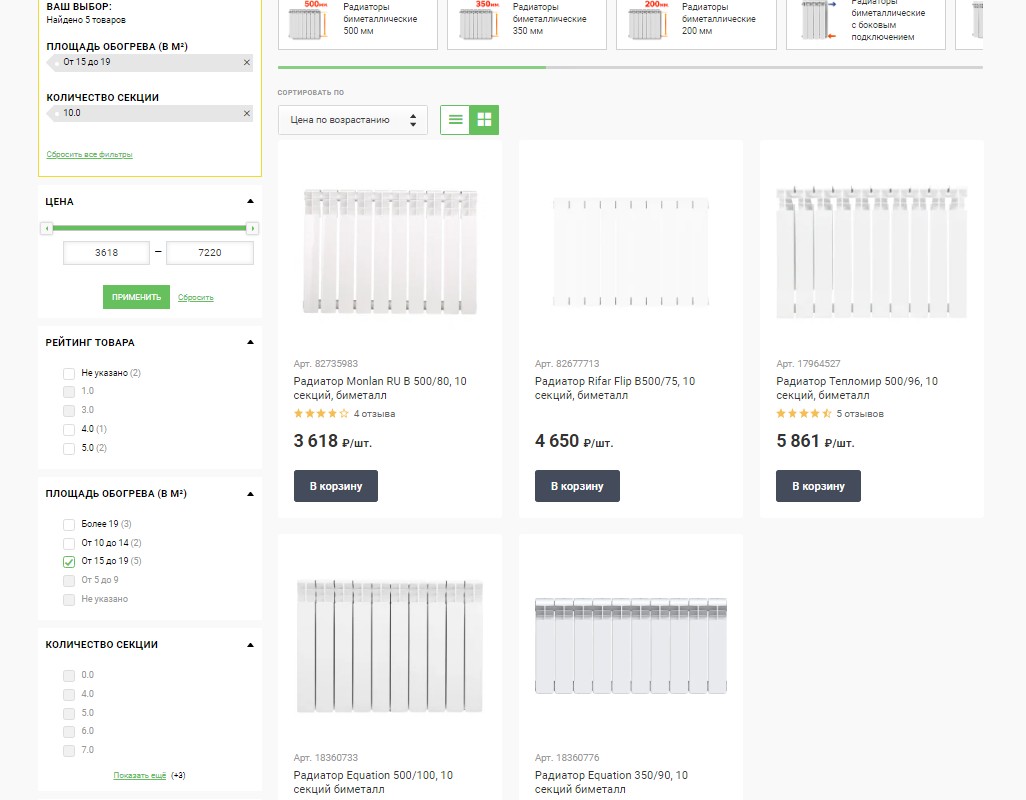Select the grid view layout icon
The image size is (1026, 800).
[x=484, y=120]
